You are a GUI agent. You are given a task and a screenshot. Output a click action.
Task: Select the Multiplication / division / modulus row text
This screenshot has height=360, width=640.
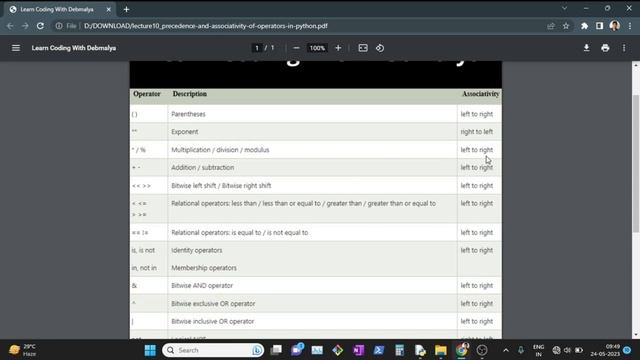(220, 150)
